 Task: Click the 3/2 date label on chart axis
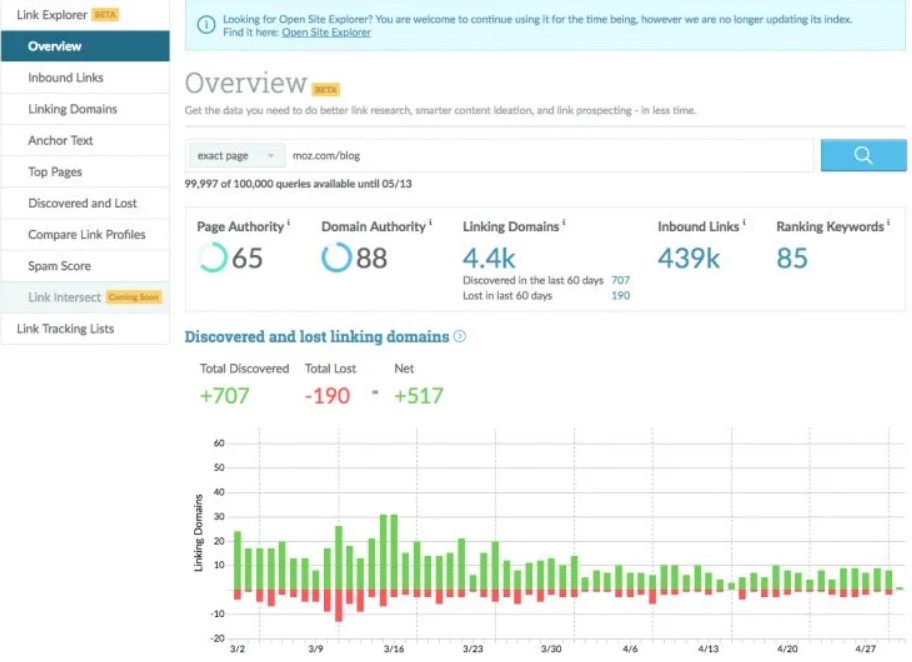pyautogui.click(x=237, y=649)
